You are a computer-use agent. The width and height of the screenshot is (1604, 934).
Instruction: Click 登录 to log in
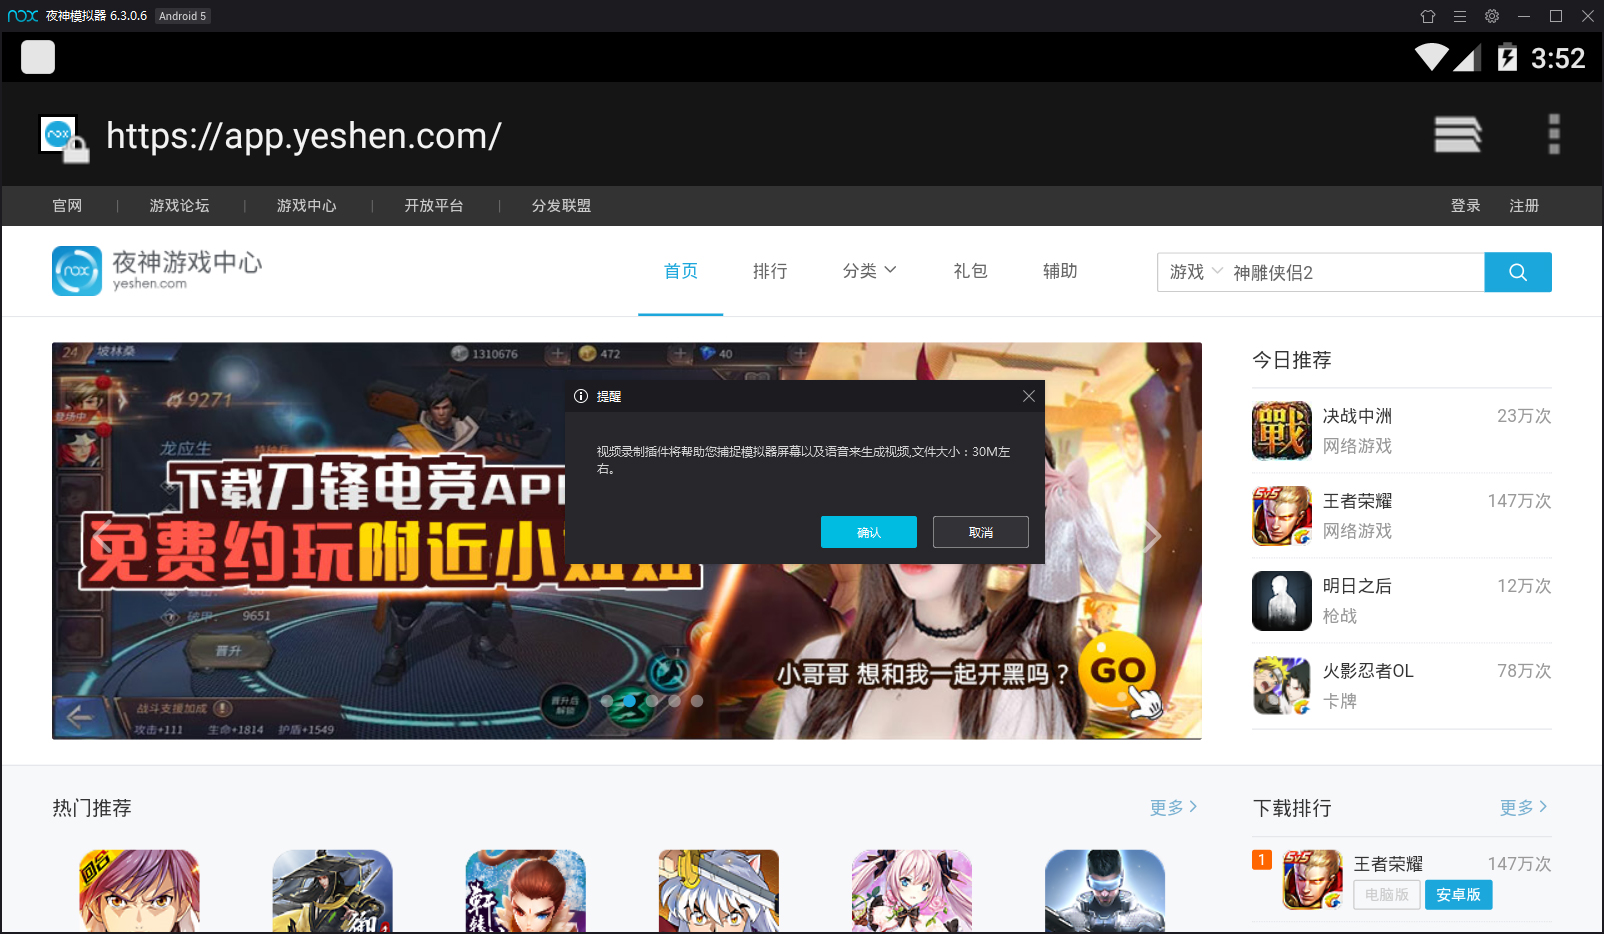point(1466,206)
